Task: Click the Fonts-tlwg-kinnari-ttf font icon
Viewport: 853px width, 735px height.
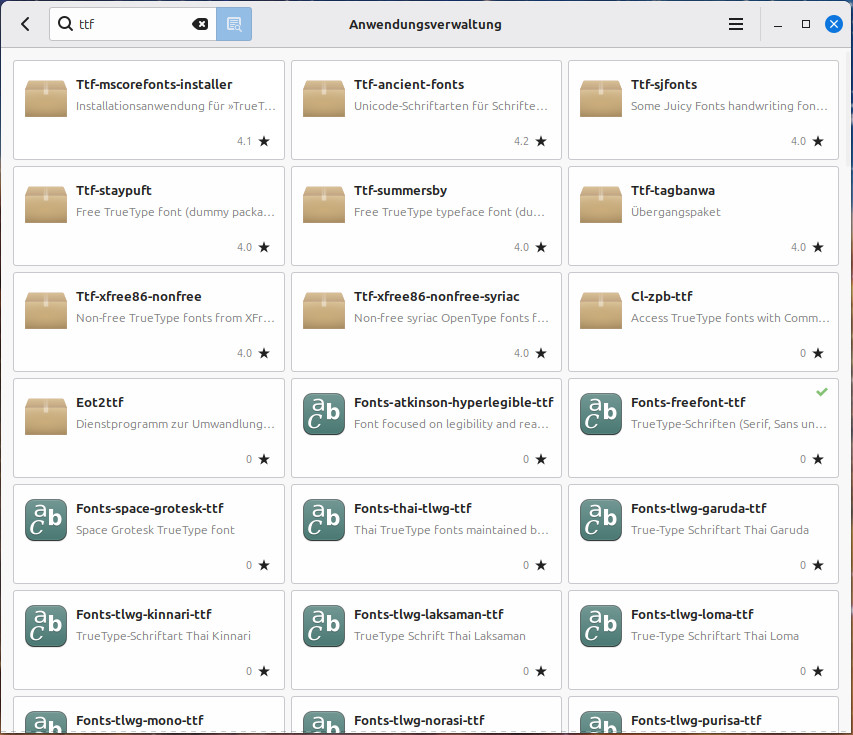Action: (46, 626)
